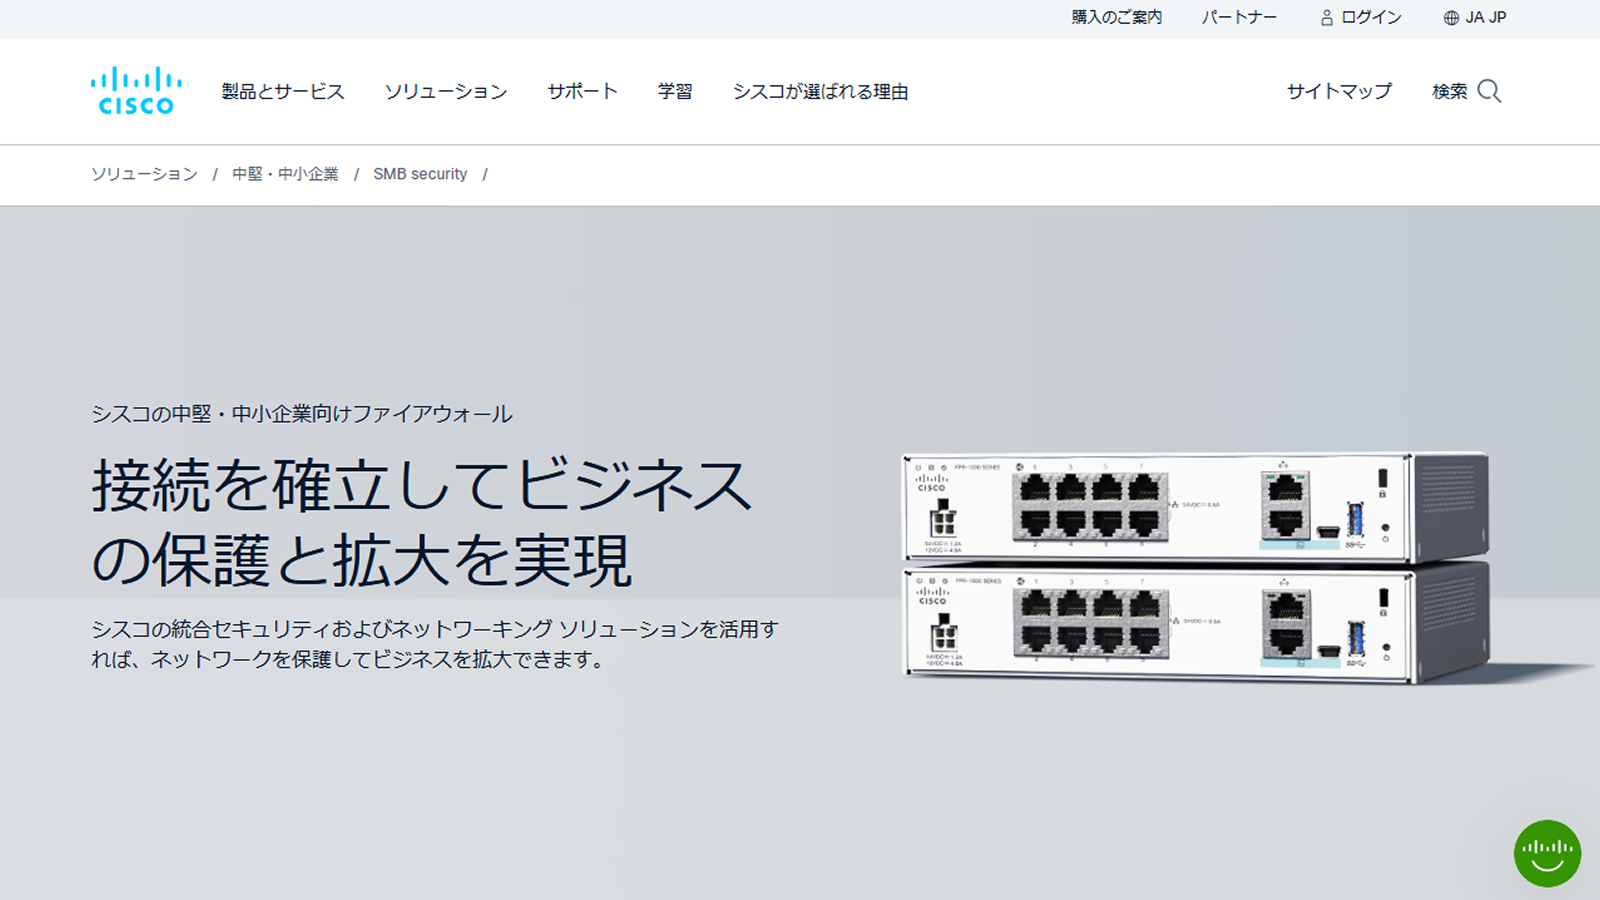Open 購入のご案内 link

click(1117, 18)
